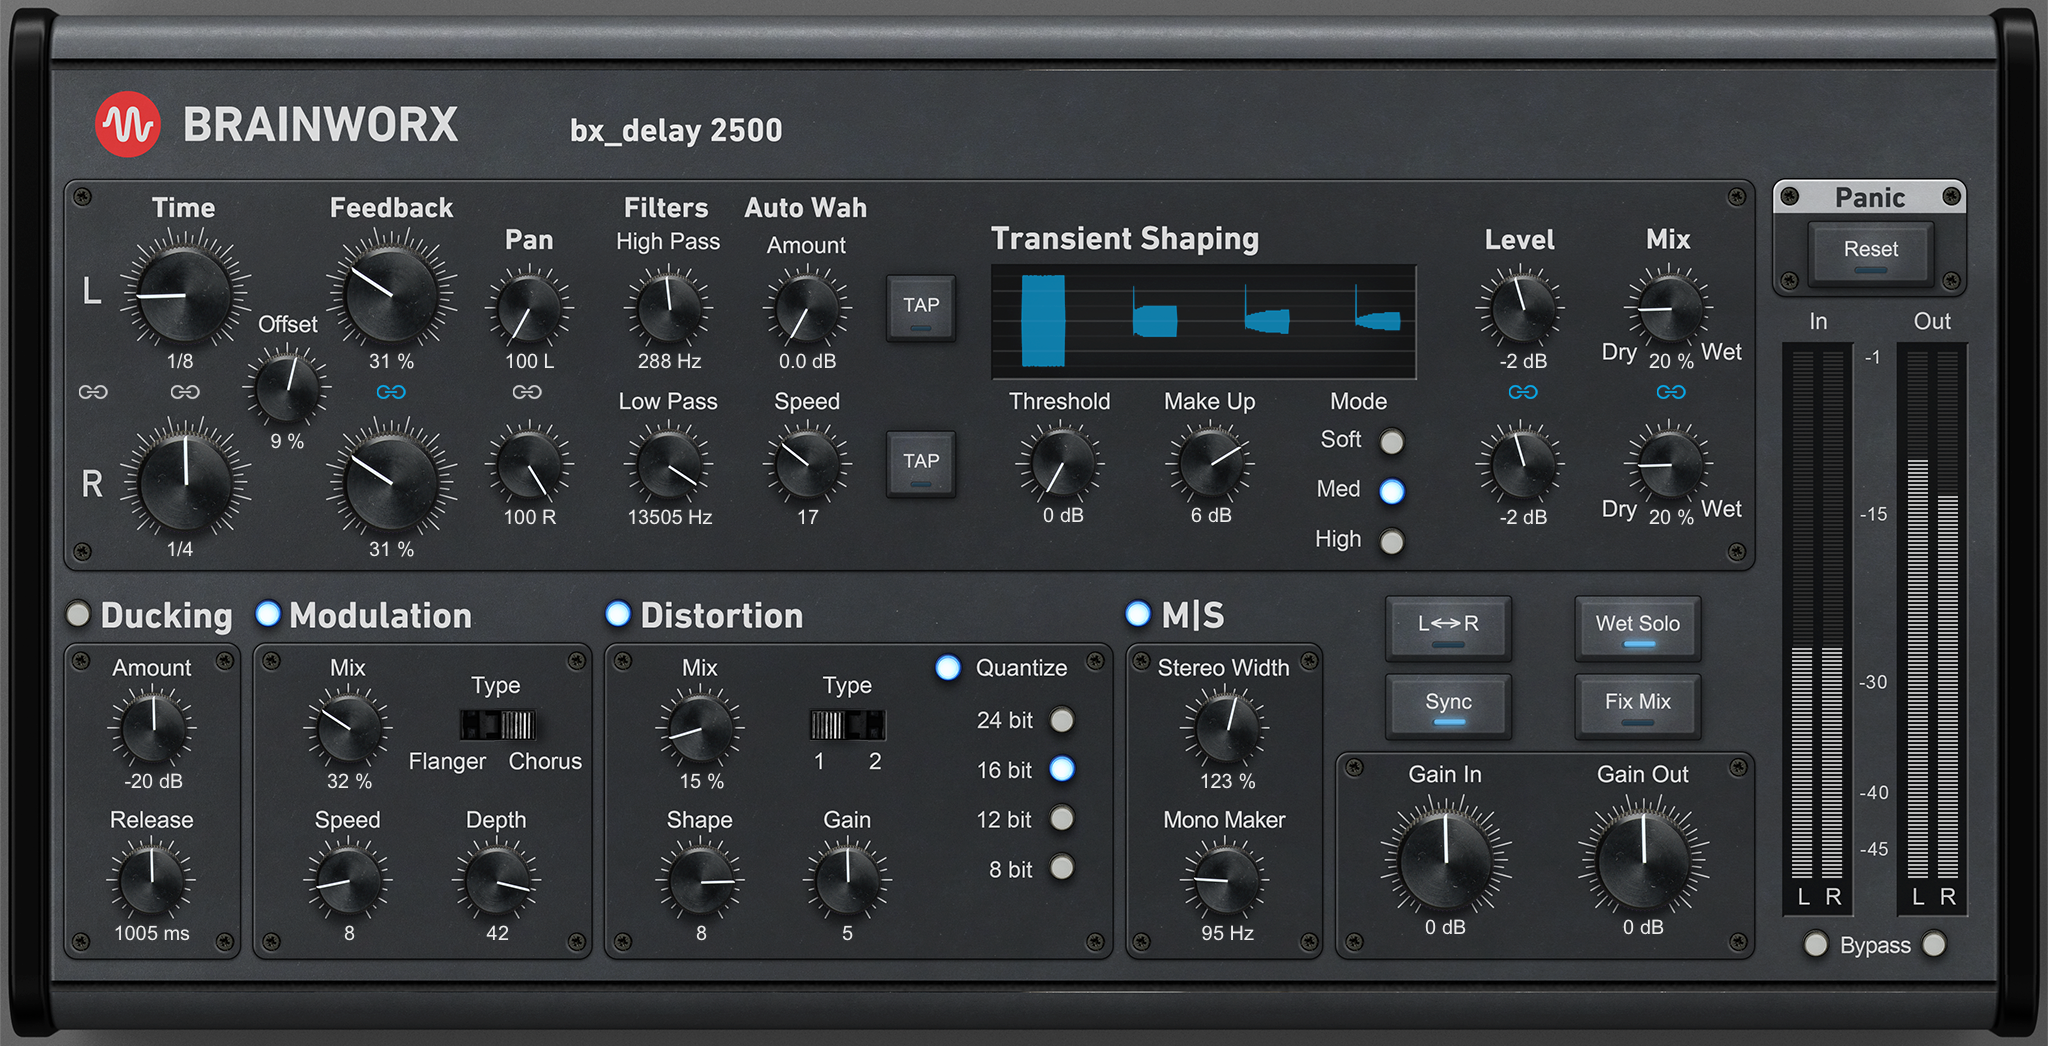
Task: Enable the Distortion section
Action: coord(619,614)
